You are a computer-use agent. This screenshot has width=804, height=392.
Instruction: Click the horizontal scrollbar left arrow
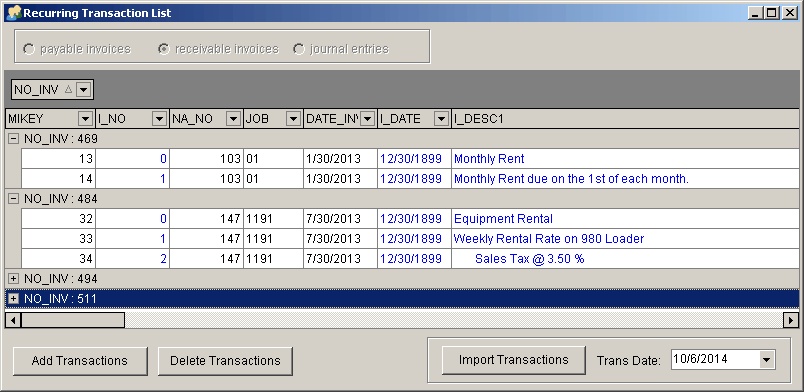coord(13,320)
